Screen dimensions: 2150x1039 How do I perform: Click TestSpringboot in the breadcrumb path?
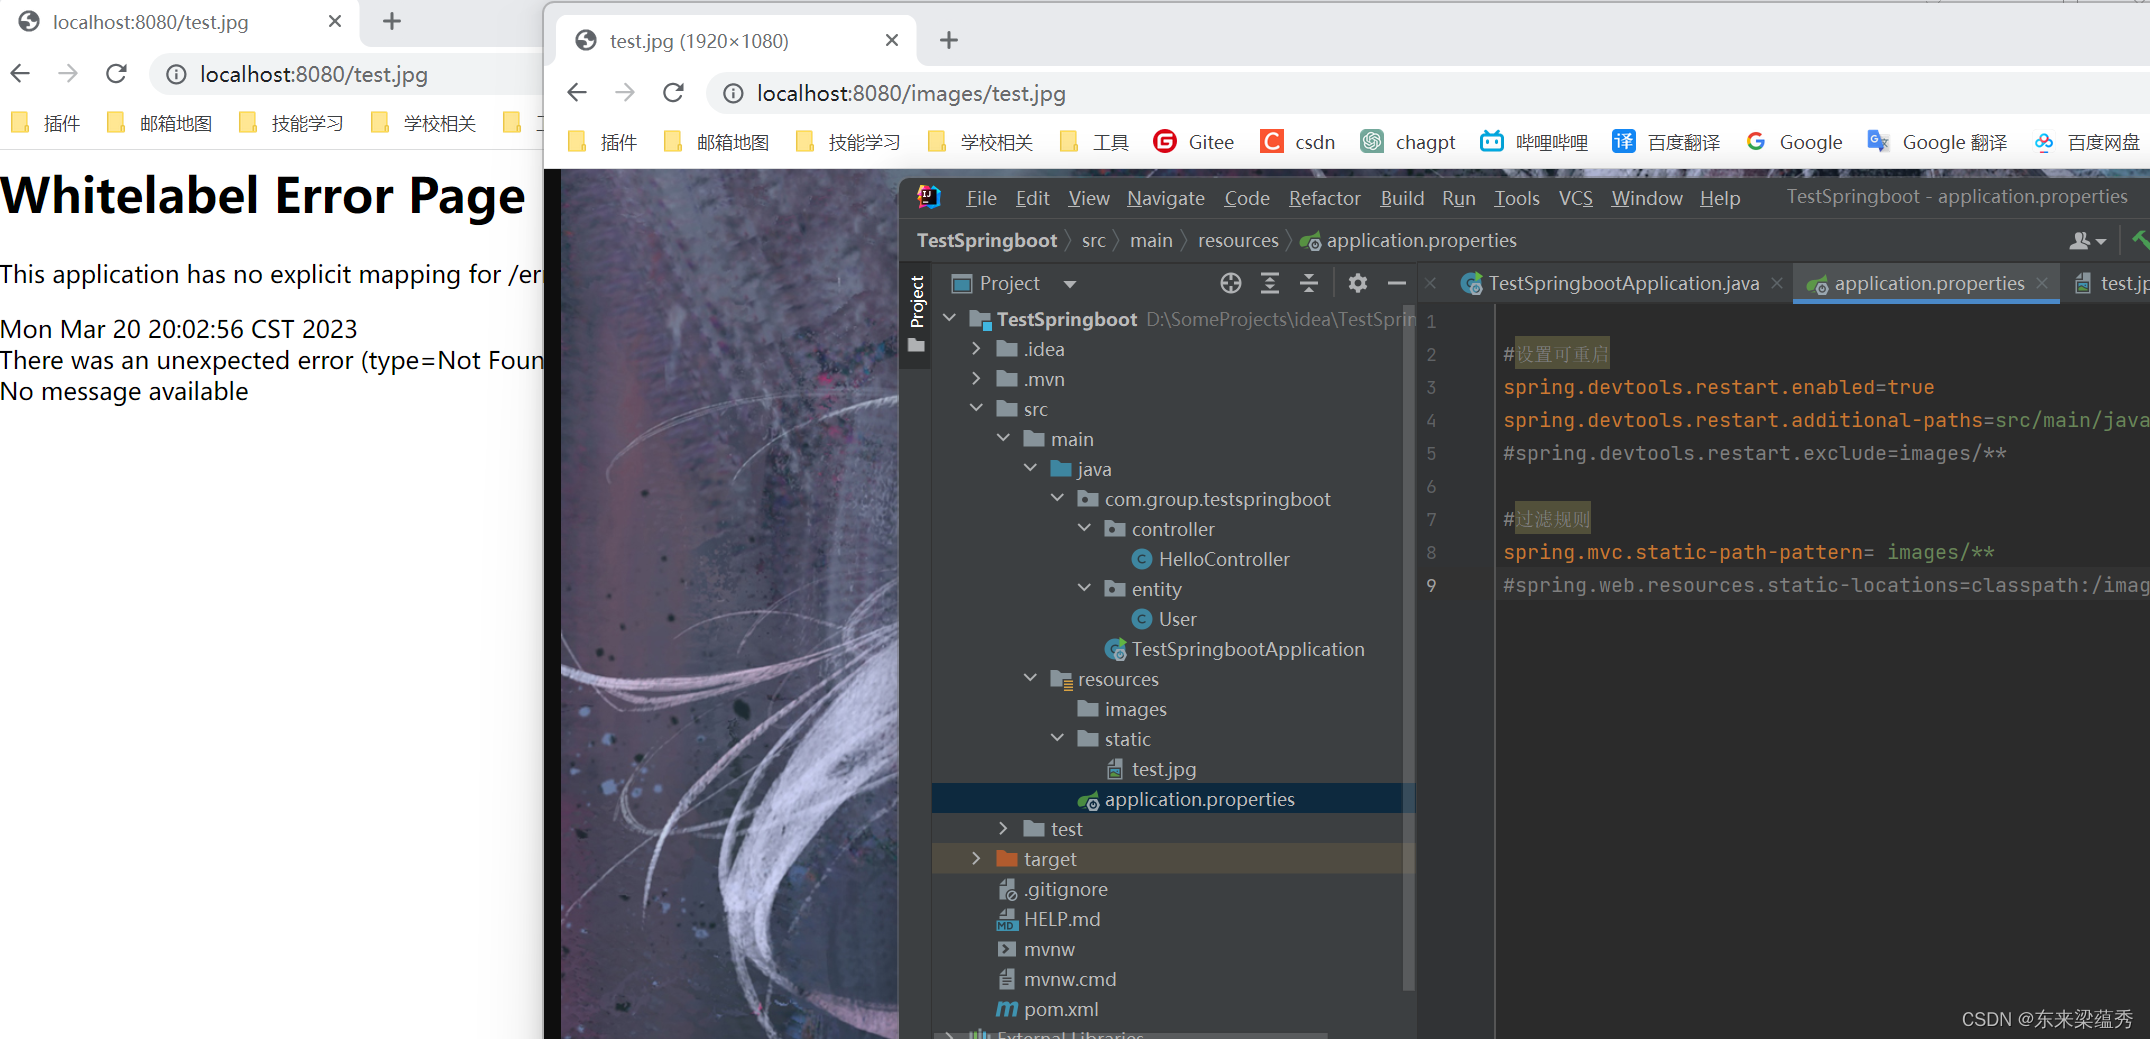[987, 241]
